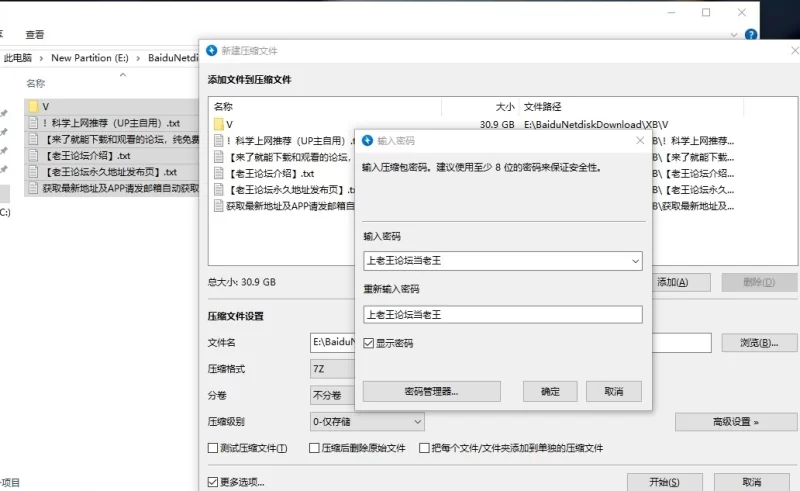Close the 输入密码 dialog with X

pos(640,141)
